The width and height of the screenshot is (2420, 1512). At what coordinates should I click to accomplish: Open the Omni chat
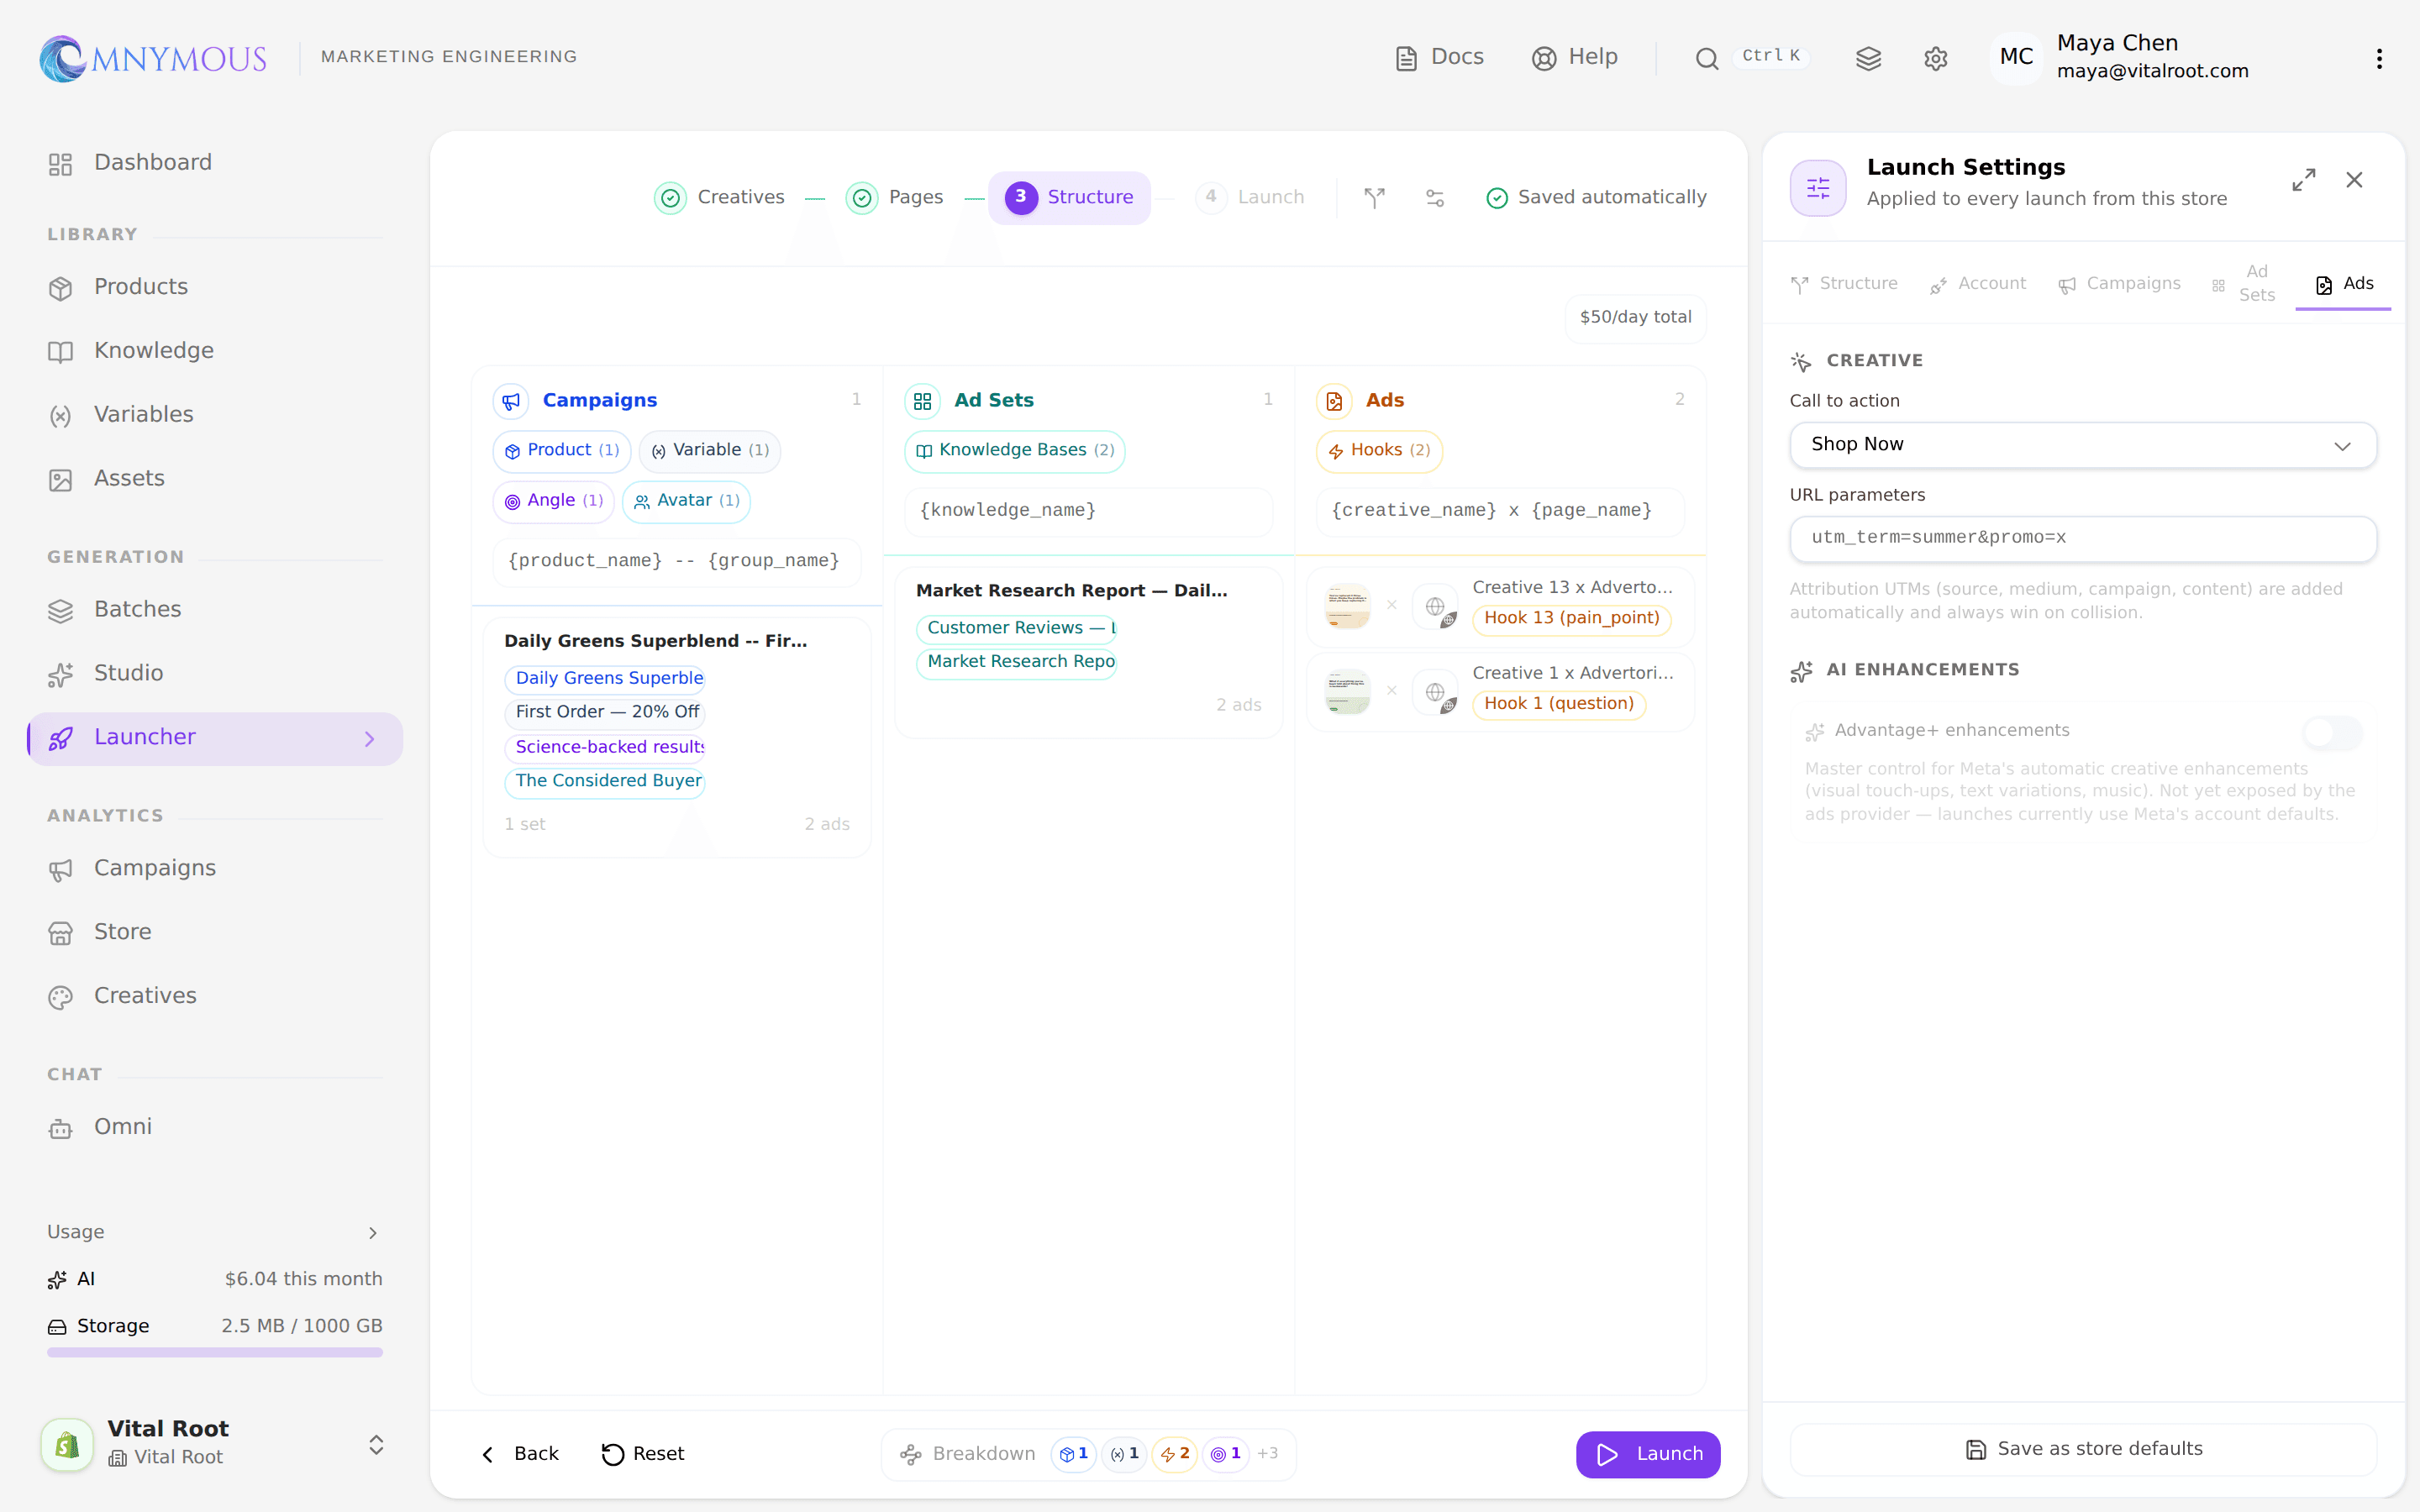pyautogui.click(x=214, y=1127)
